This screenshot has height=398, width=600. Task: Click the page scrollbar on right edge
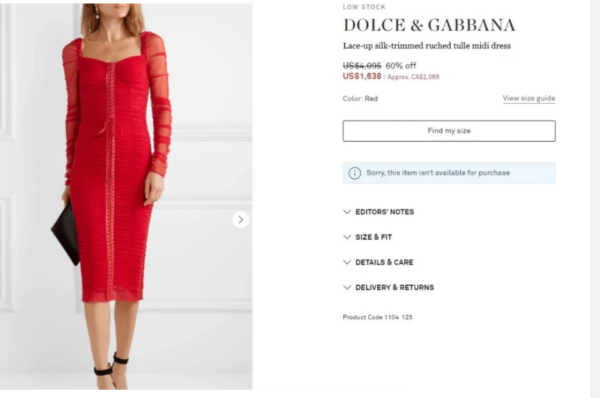coord(595,199)
